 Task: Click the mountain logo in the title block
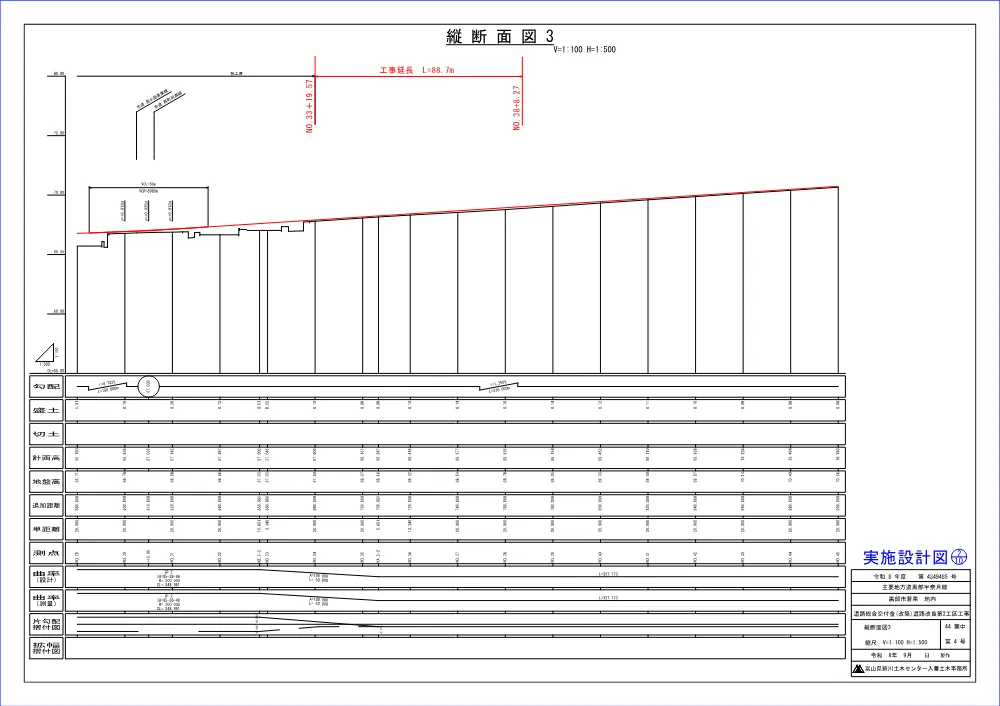coord(858,669)
